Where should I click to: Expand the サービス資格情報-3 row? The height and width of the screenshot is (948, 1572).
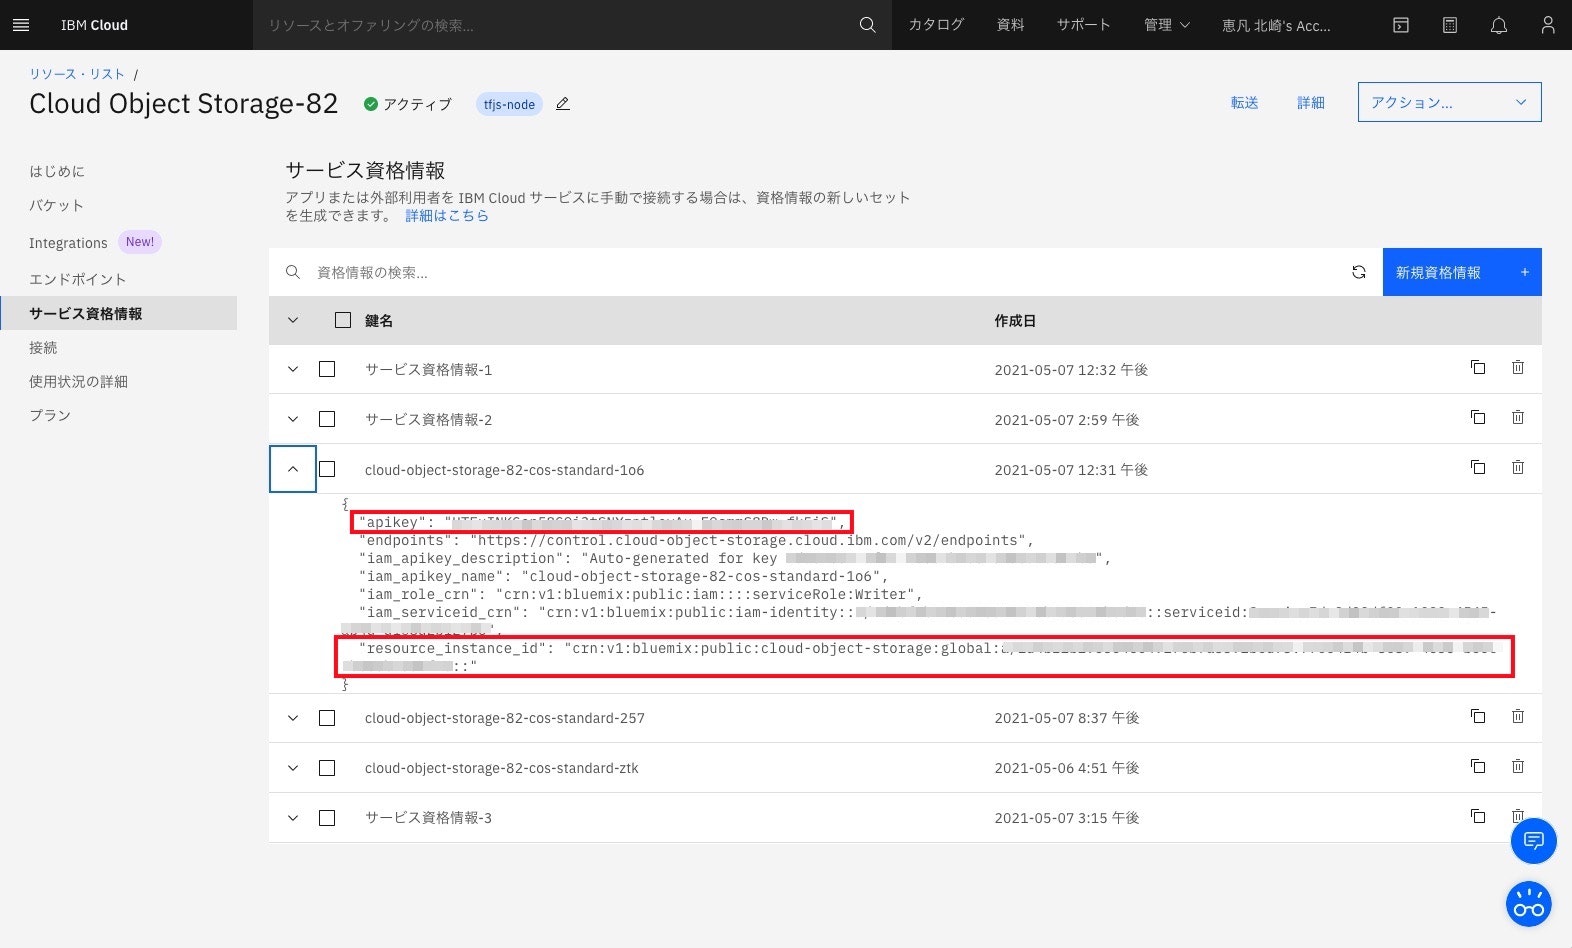tap(293, 818)
